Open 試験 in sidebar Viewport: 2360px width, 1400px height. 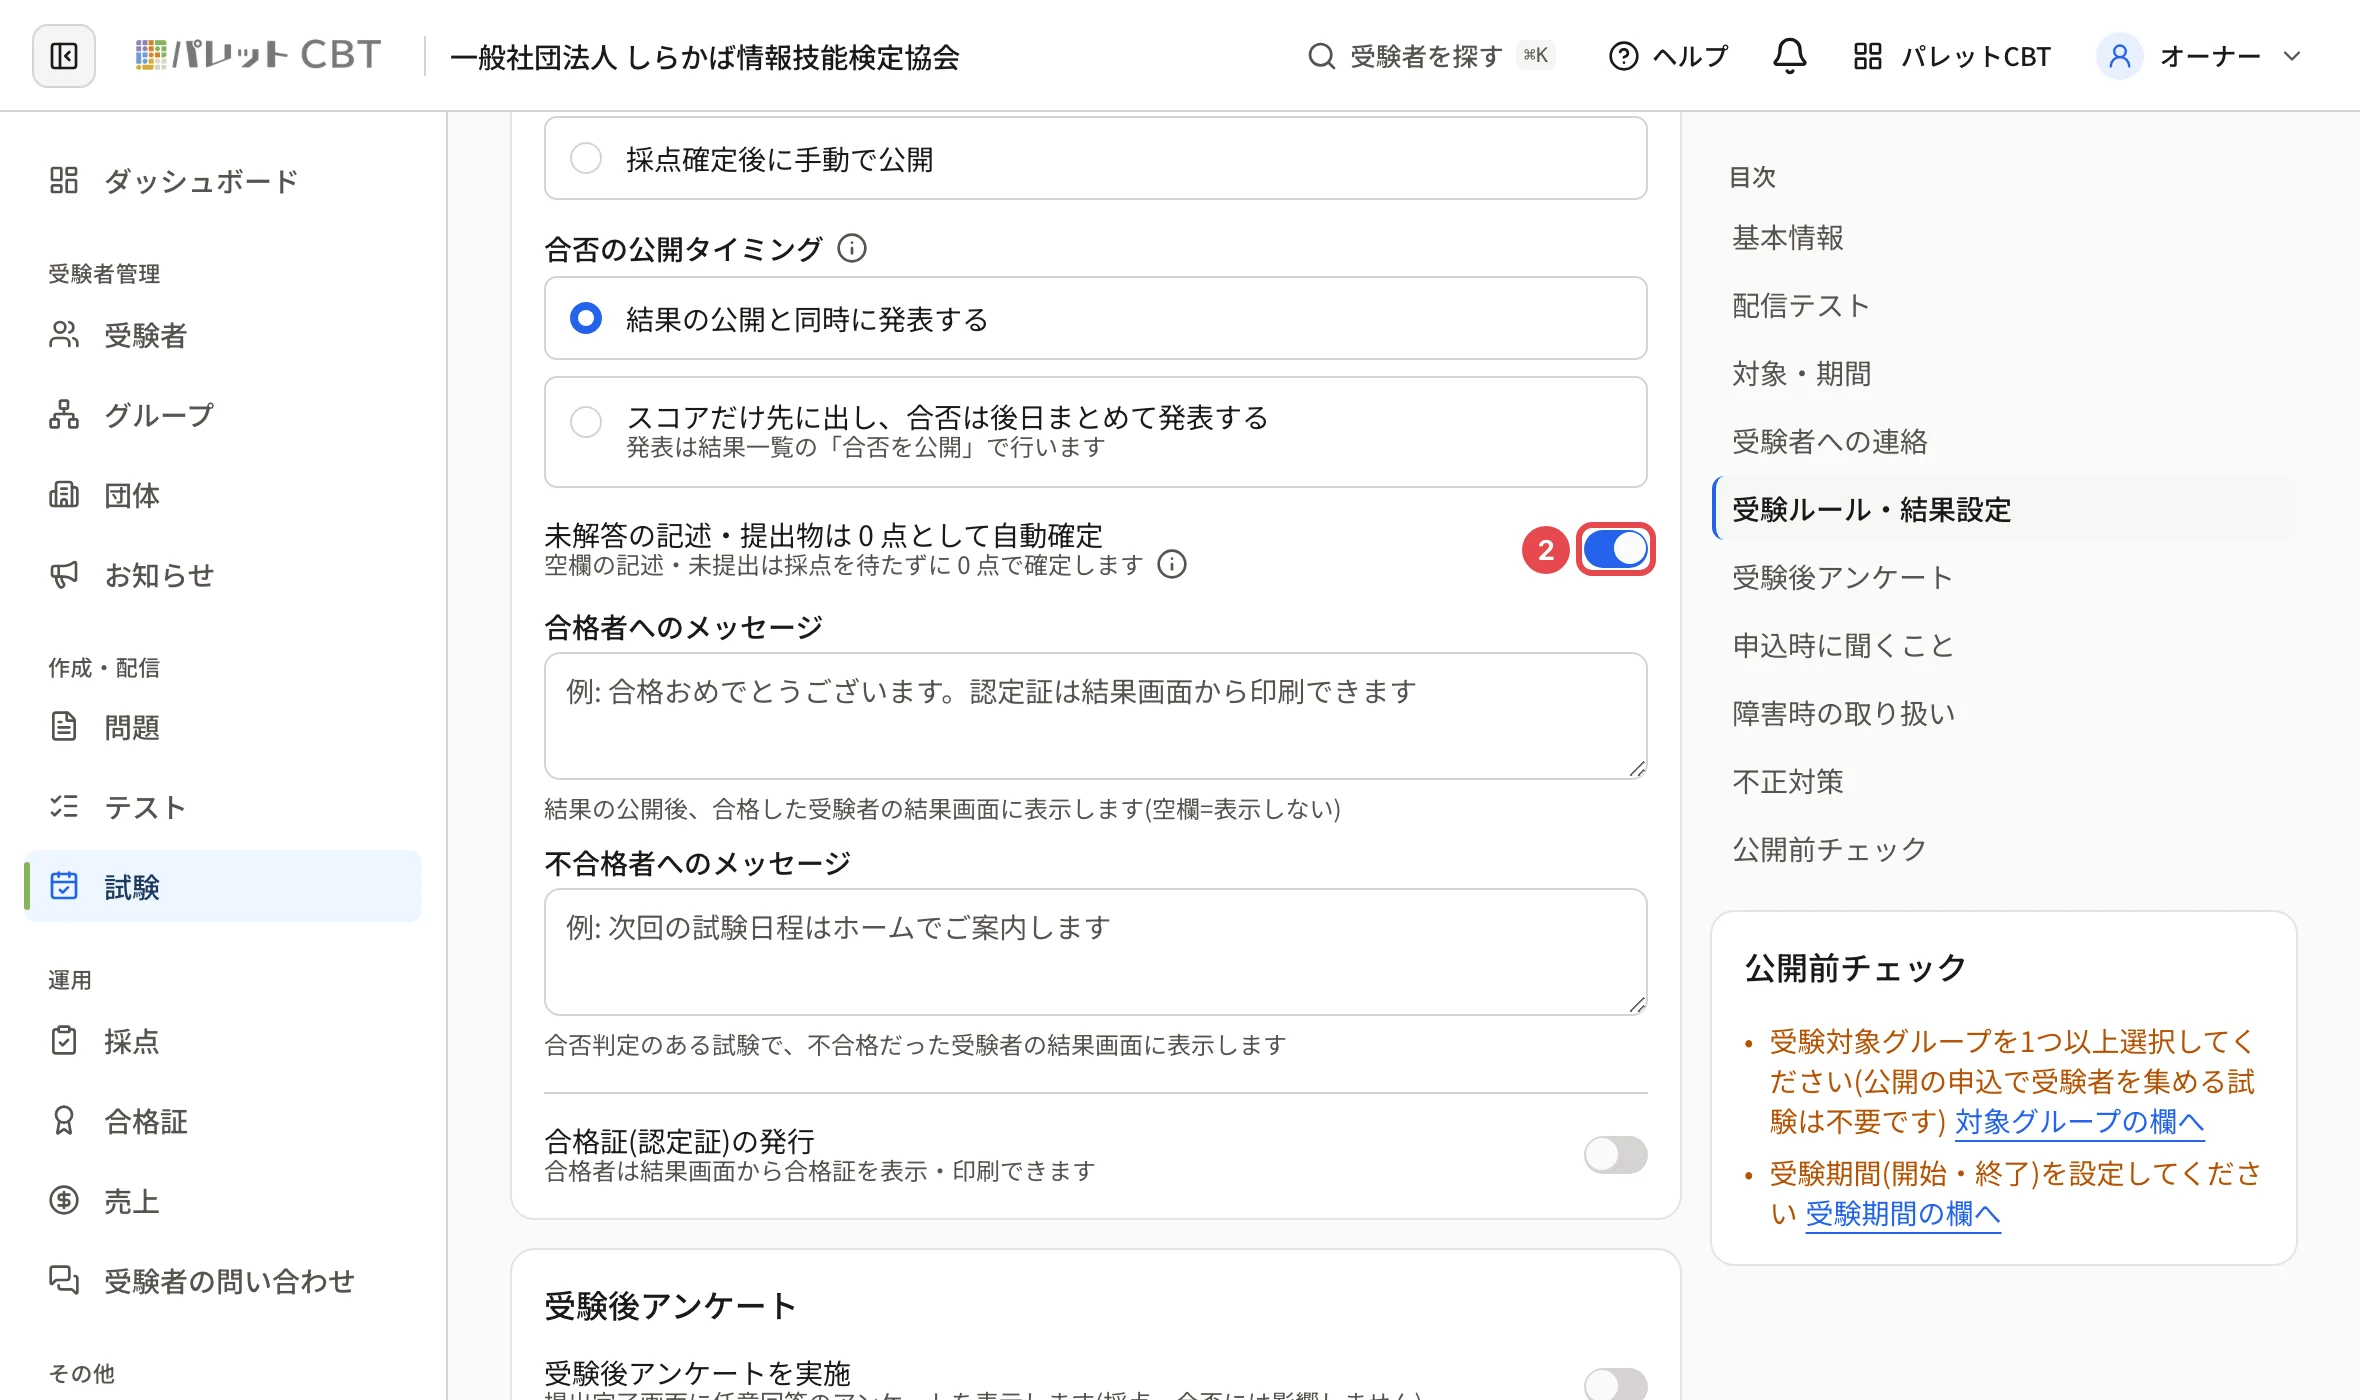pos(222,887)
